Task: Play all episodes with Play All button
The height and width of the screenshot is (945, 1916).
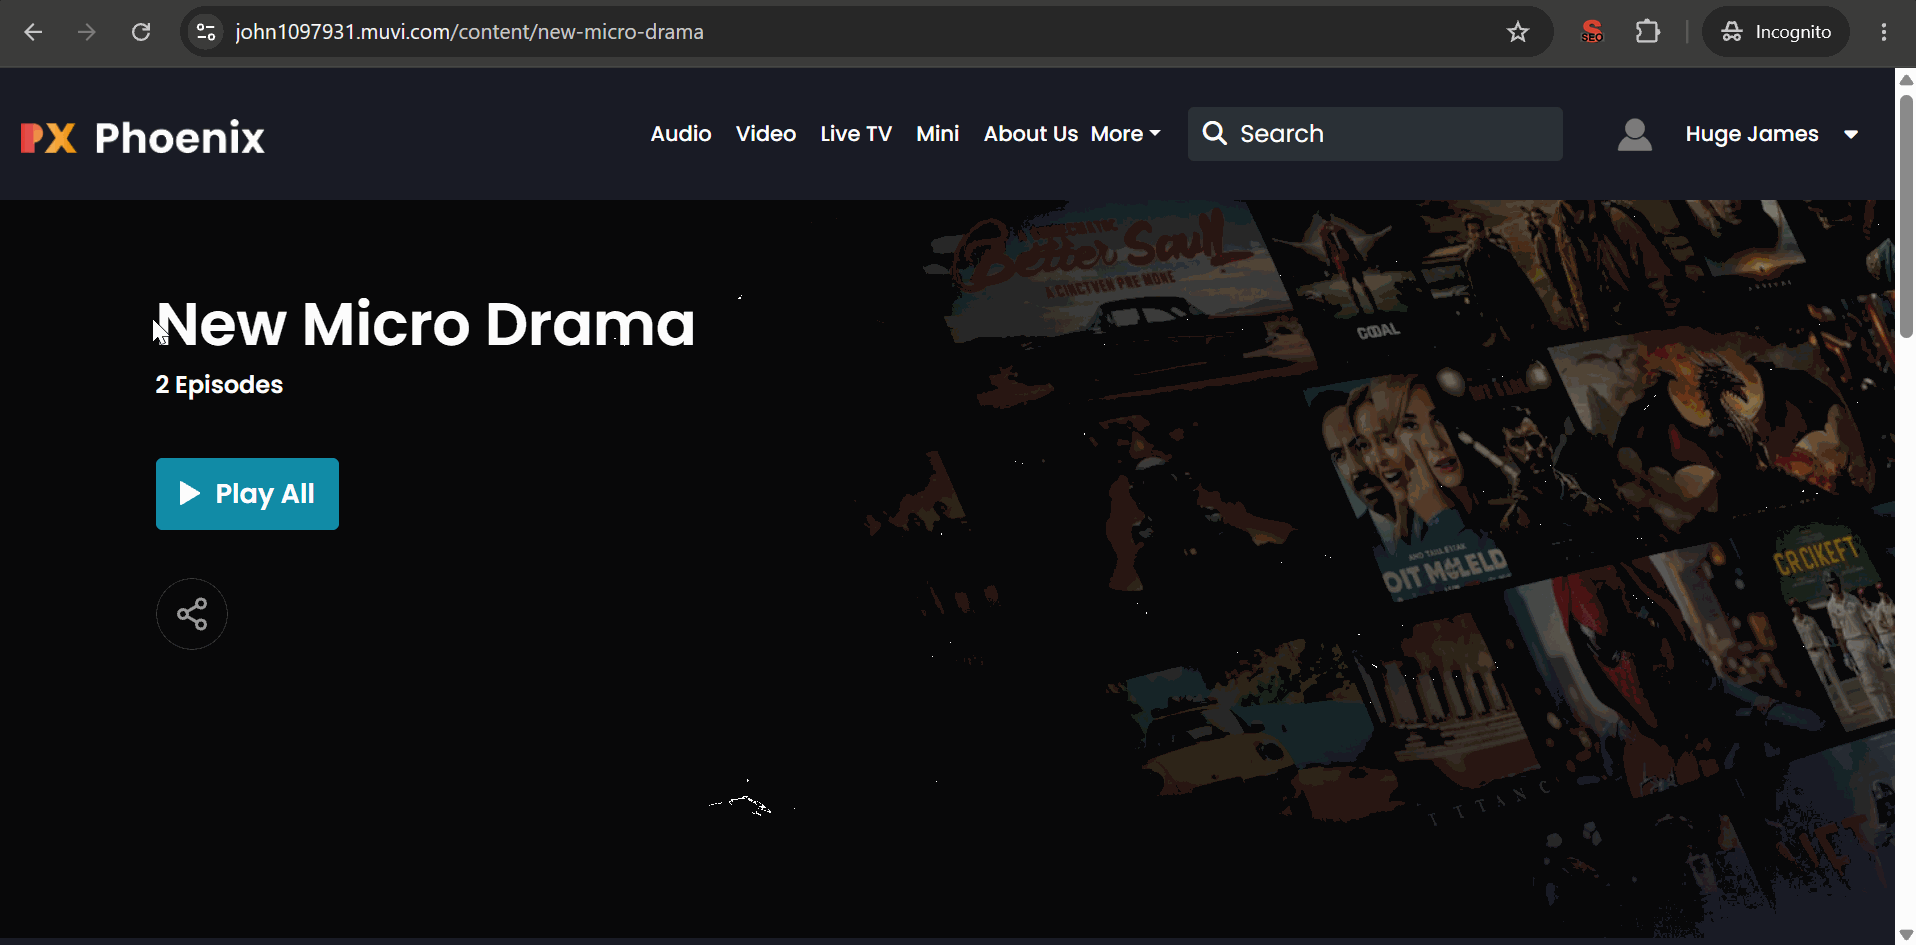Action: (247, 494)
